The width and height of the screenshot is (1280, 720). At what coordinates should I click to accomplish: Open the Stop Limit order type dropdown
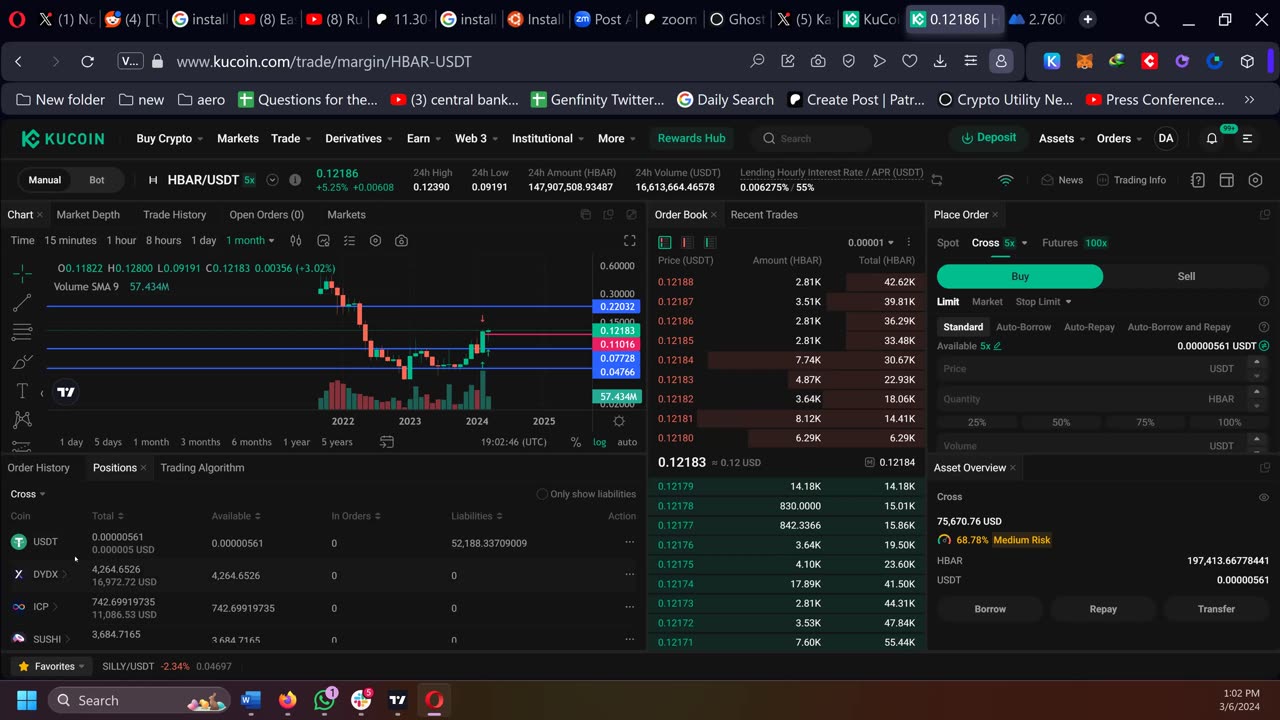(1043, 302)
